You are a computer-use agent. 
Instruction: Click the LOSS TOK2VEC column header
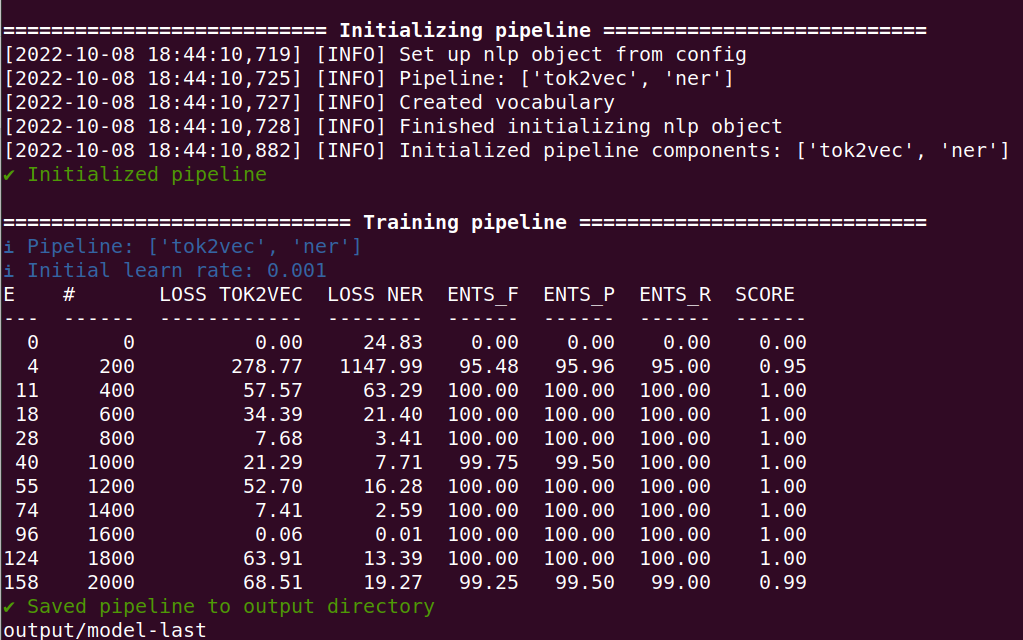[x=231, y=295]
